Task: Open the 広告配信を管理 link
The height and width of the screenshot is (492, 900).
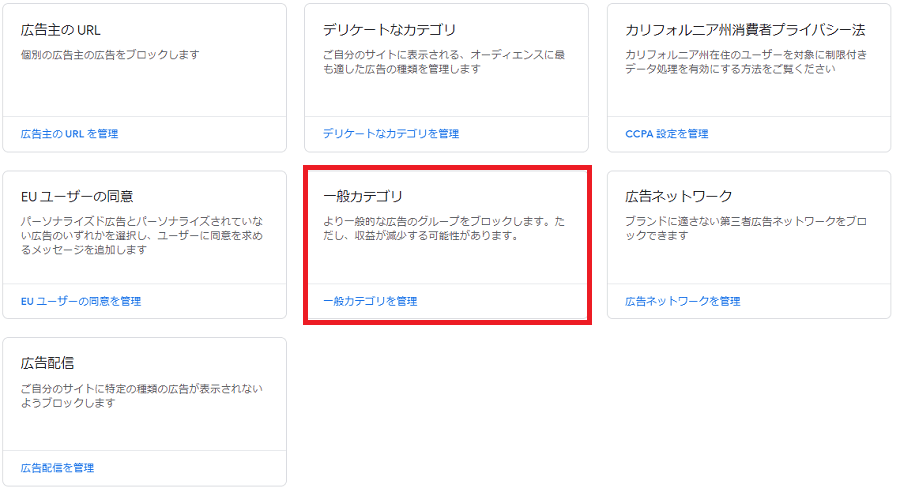Action: [57, 468]
